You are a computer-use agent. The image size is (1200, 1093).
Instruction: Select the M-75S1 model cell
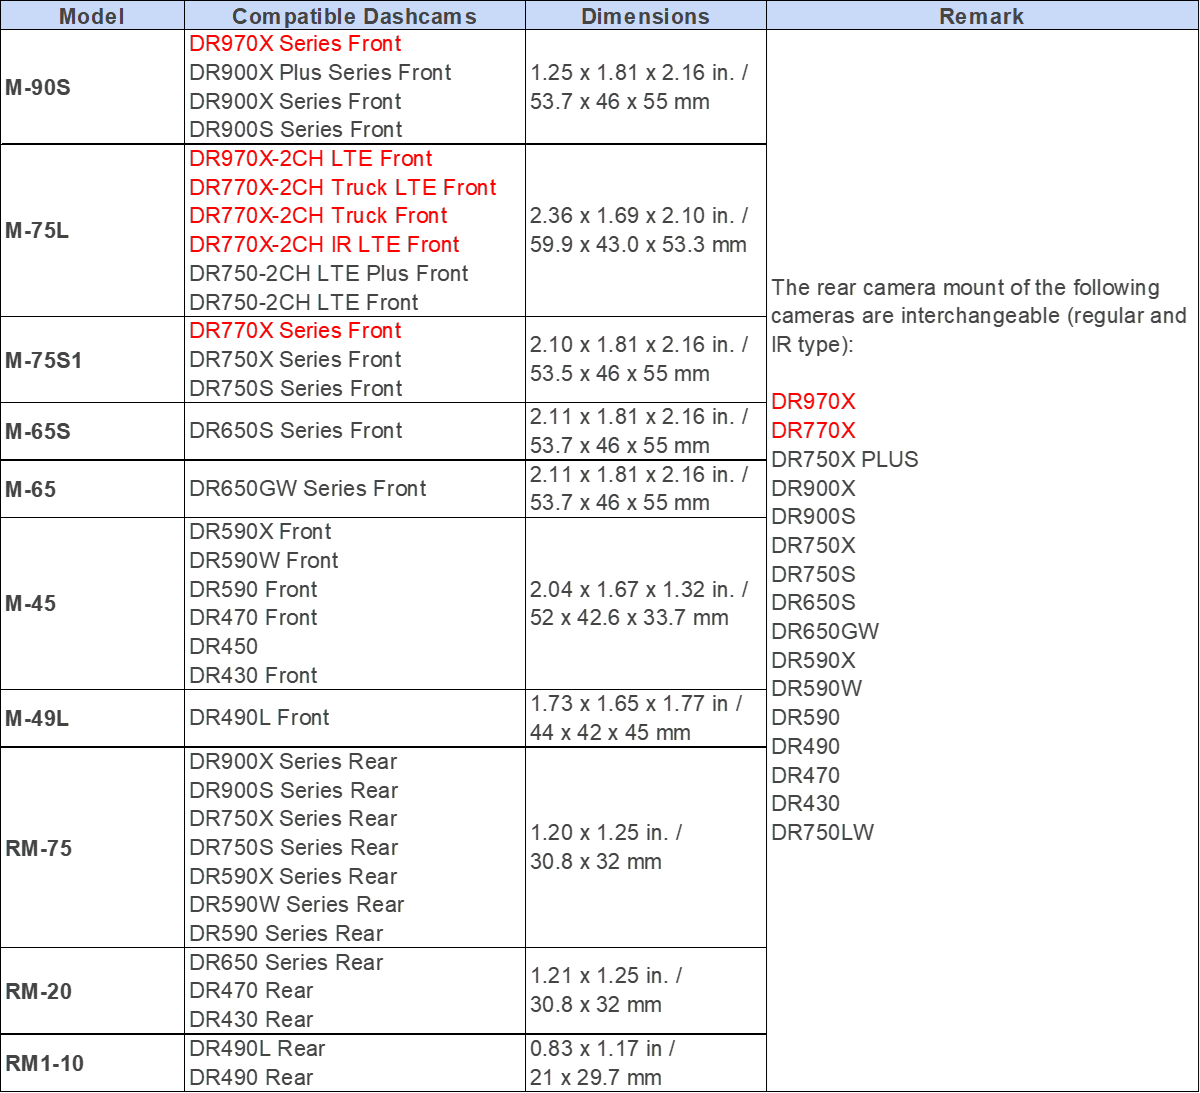[x=92, y=360]
